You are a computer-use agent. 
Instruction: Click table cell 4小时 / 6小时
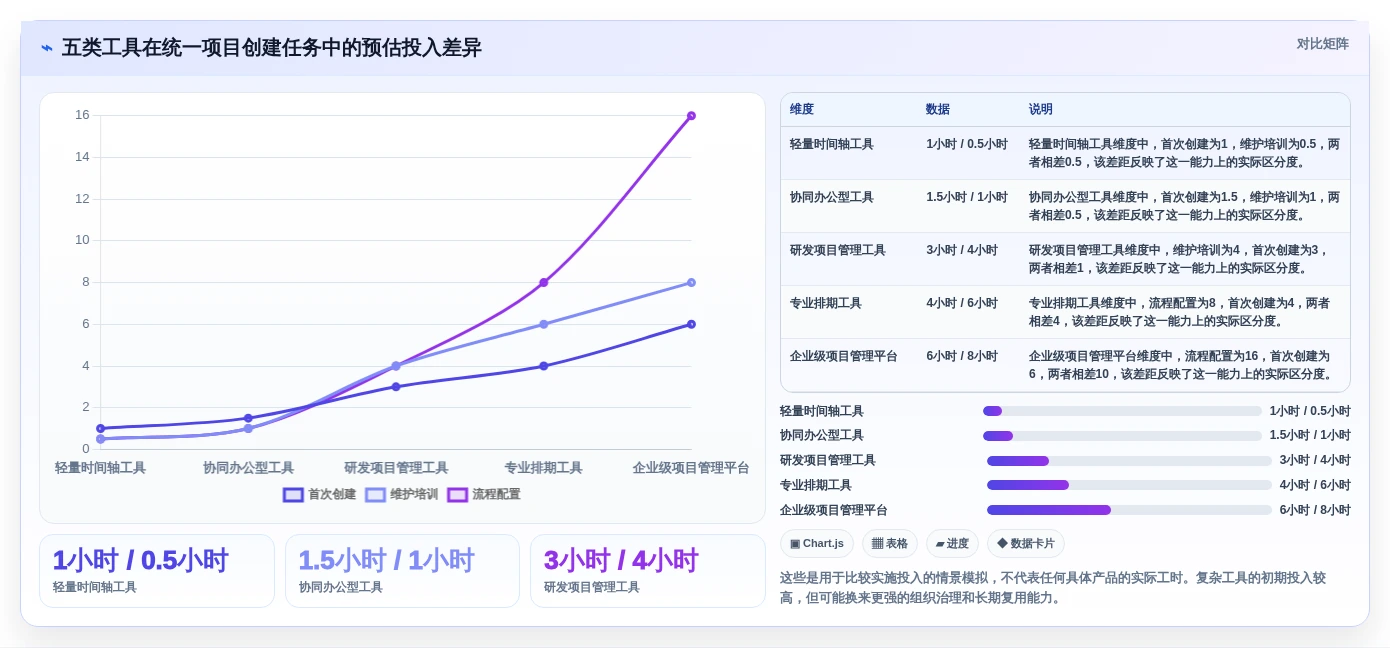click(x=962, y=303)
